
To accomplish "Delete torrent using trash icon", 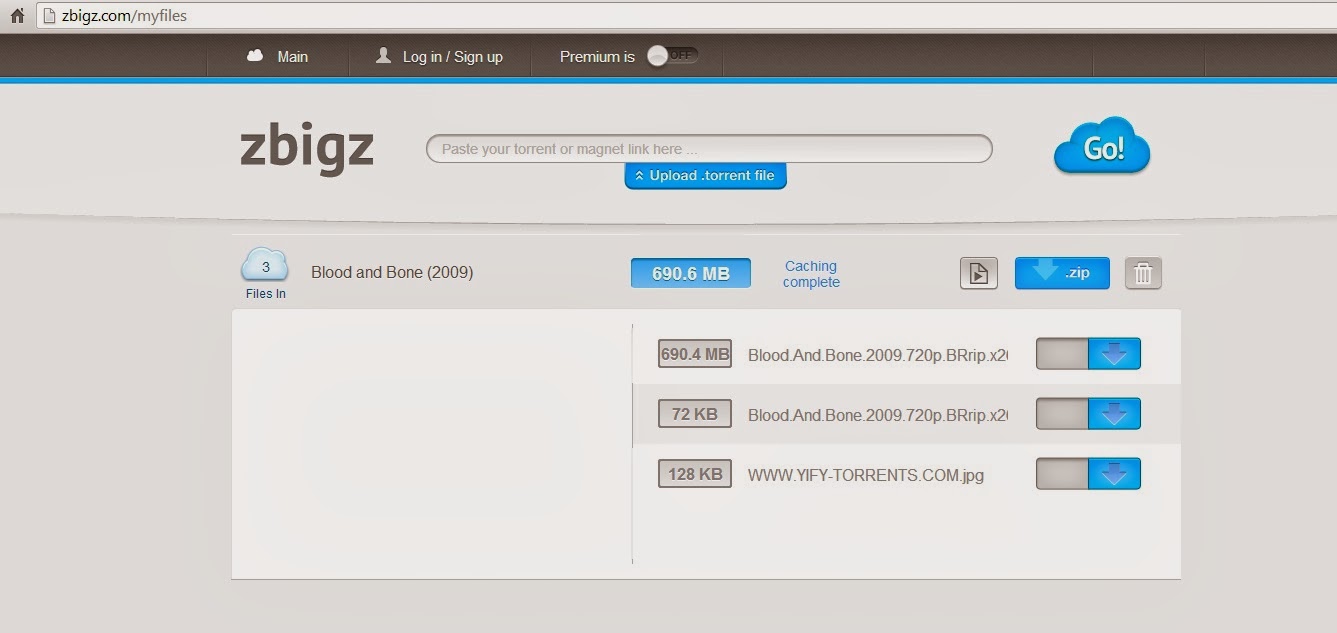I will (1143, 273).
